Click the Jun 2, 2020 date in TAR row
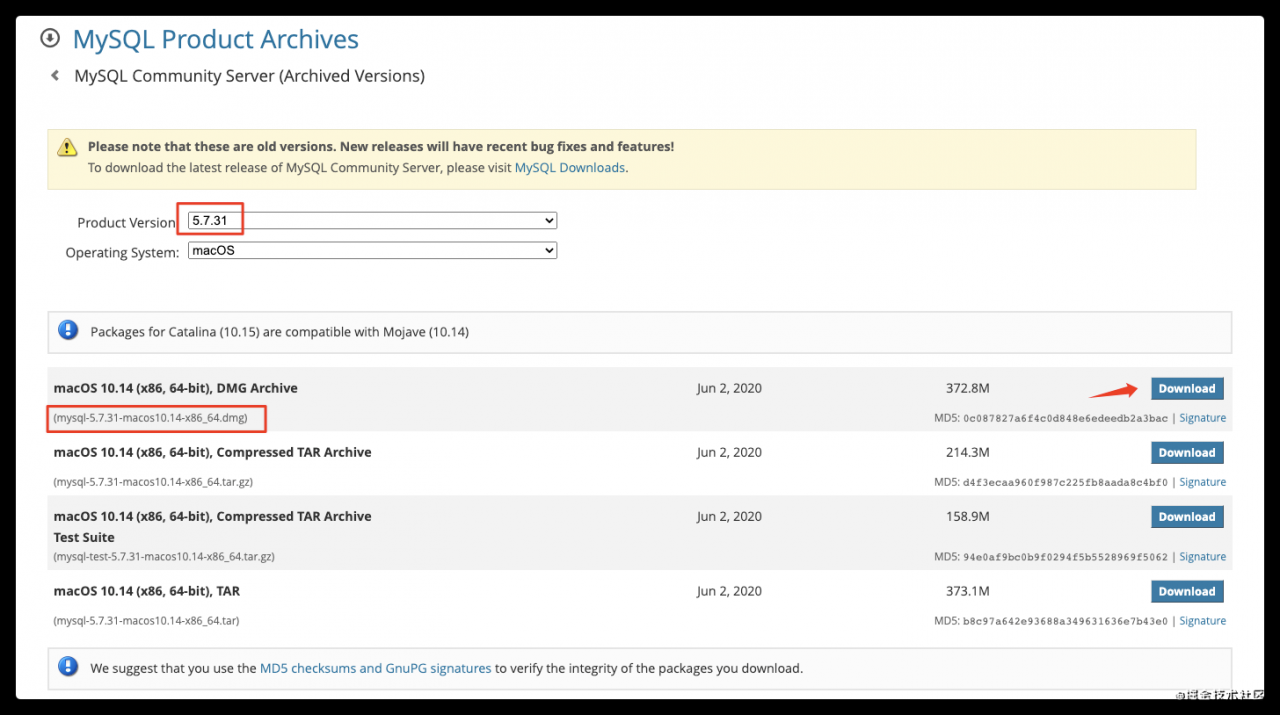This screenshot has width=1280, height=715. point(729,592)
